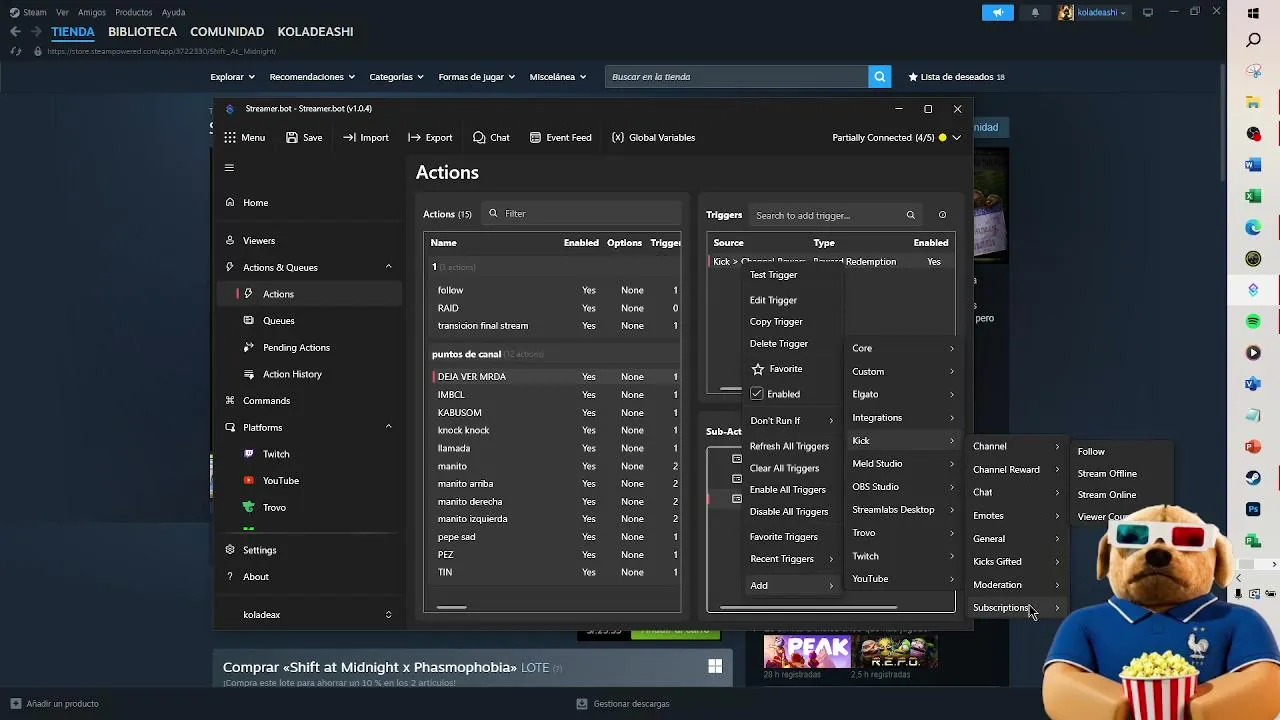Switch to the COMUNIDAD tab in Steam
Screen dimensions: 1280x720
tap(227, 32)
